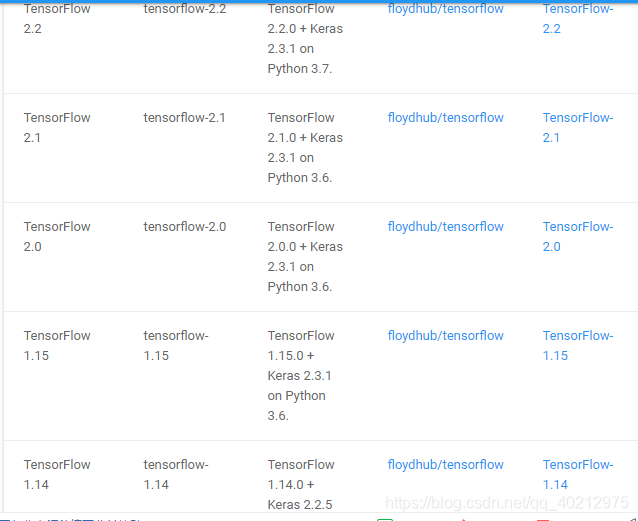Select description 'TensorFlow 1.15.0 + Keras 2.3.1 on Python 3.6.'

tap(301, 376)
